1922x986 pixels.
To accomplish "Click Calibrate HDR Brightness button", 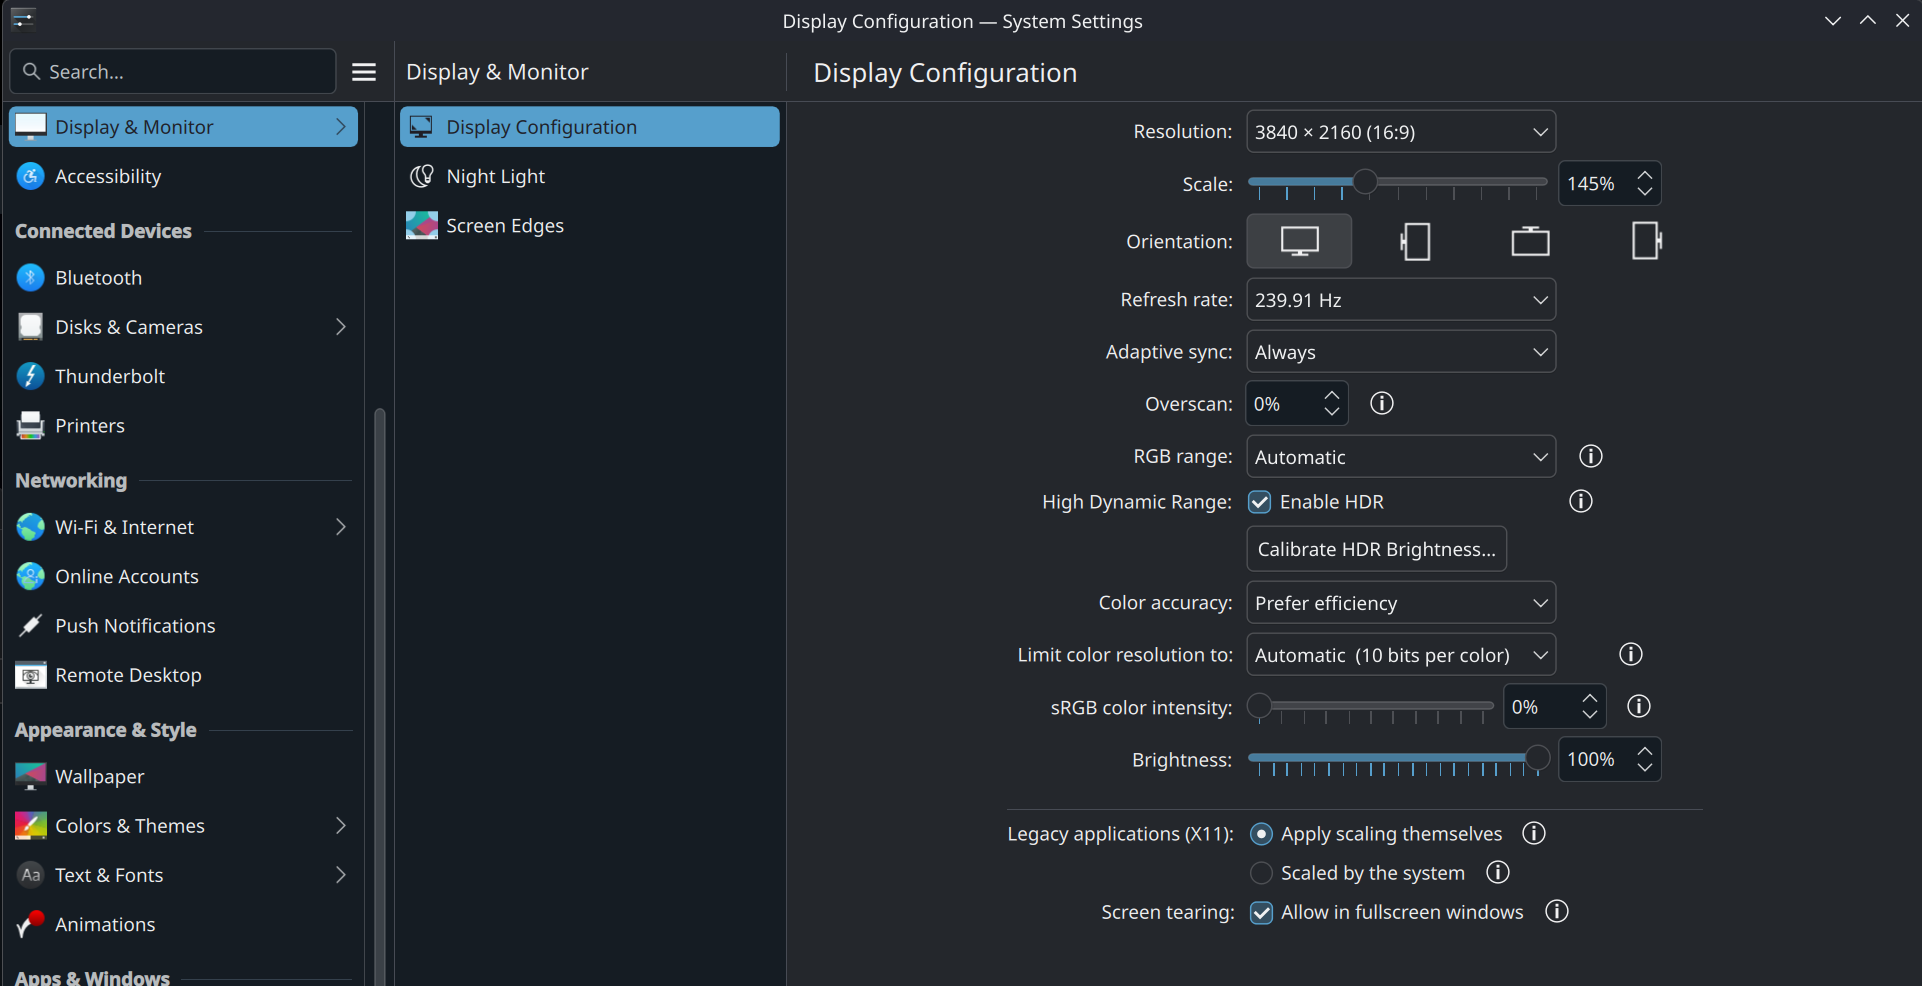I will coord(1376,549).
